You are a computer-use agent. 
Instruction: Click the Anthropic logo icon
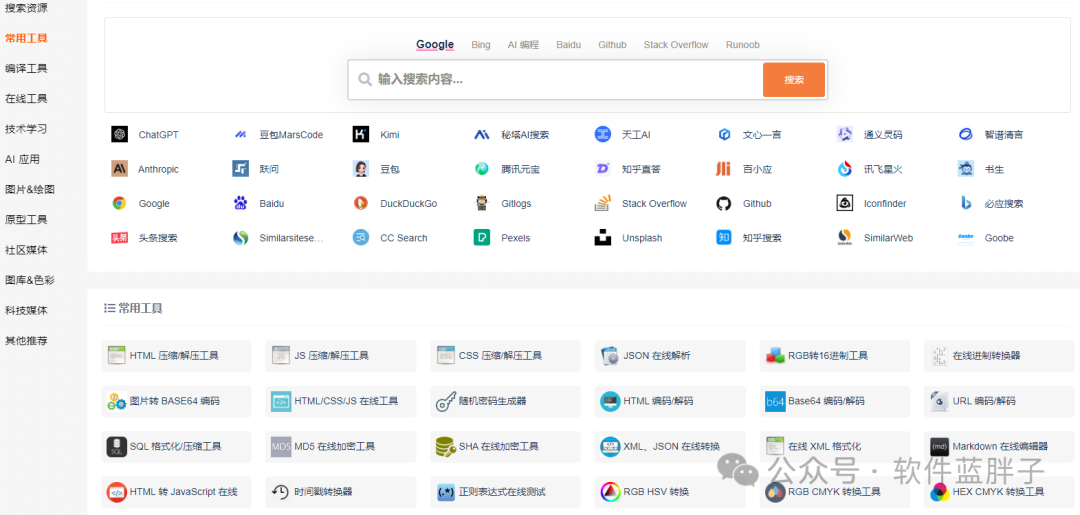click(x=119, y=169)
